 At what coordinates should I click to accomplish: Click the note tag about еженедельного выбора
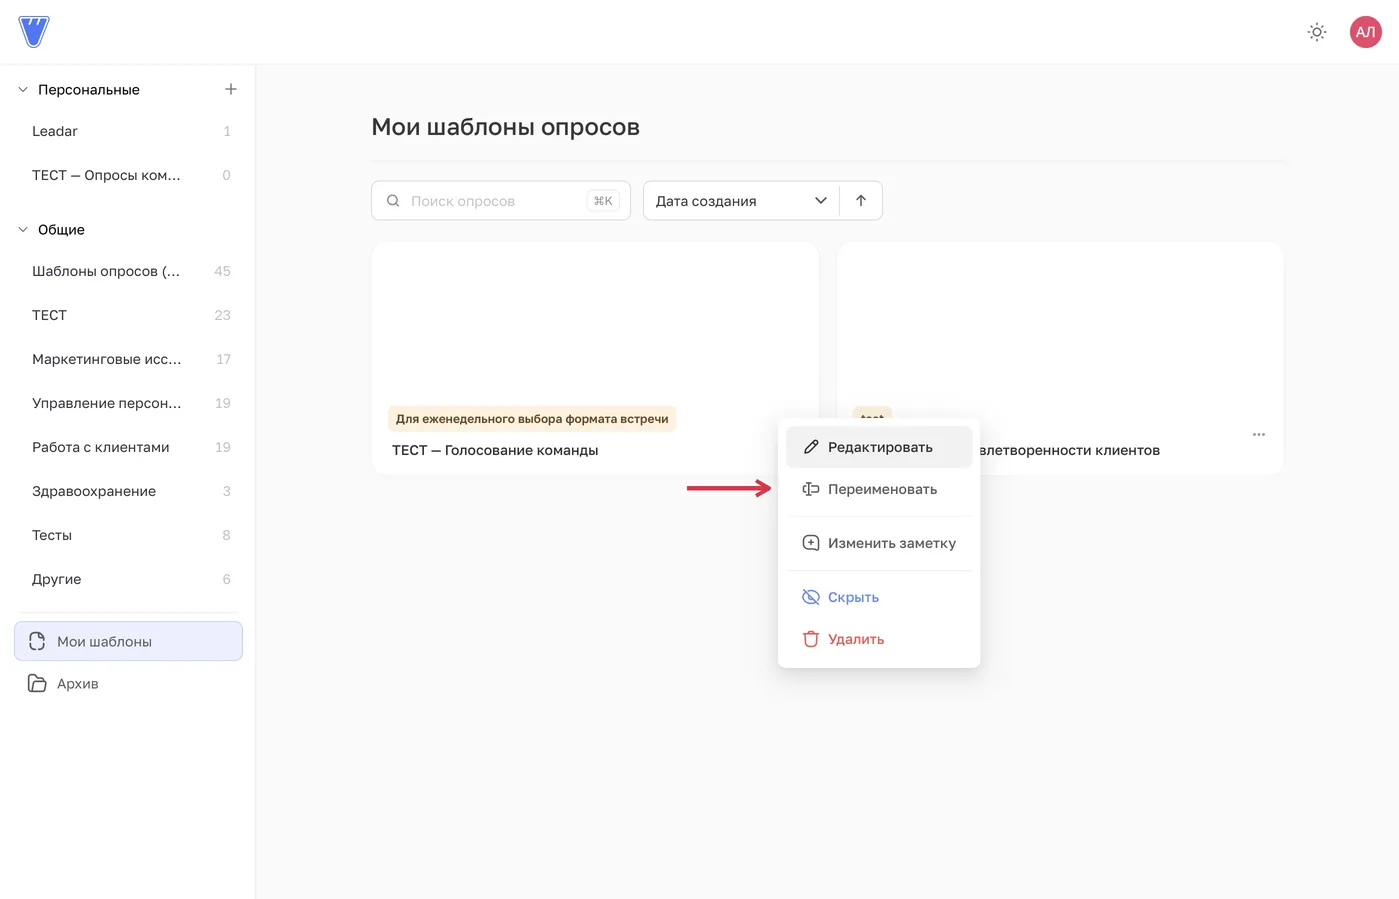(x=532, y=419)
